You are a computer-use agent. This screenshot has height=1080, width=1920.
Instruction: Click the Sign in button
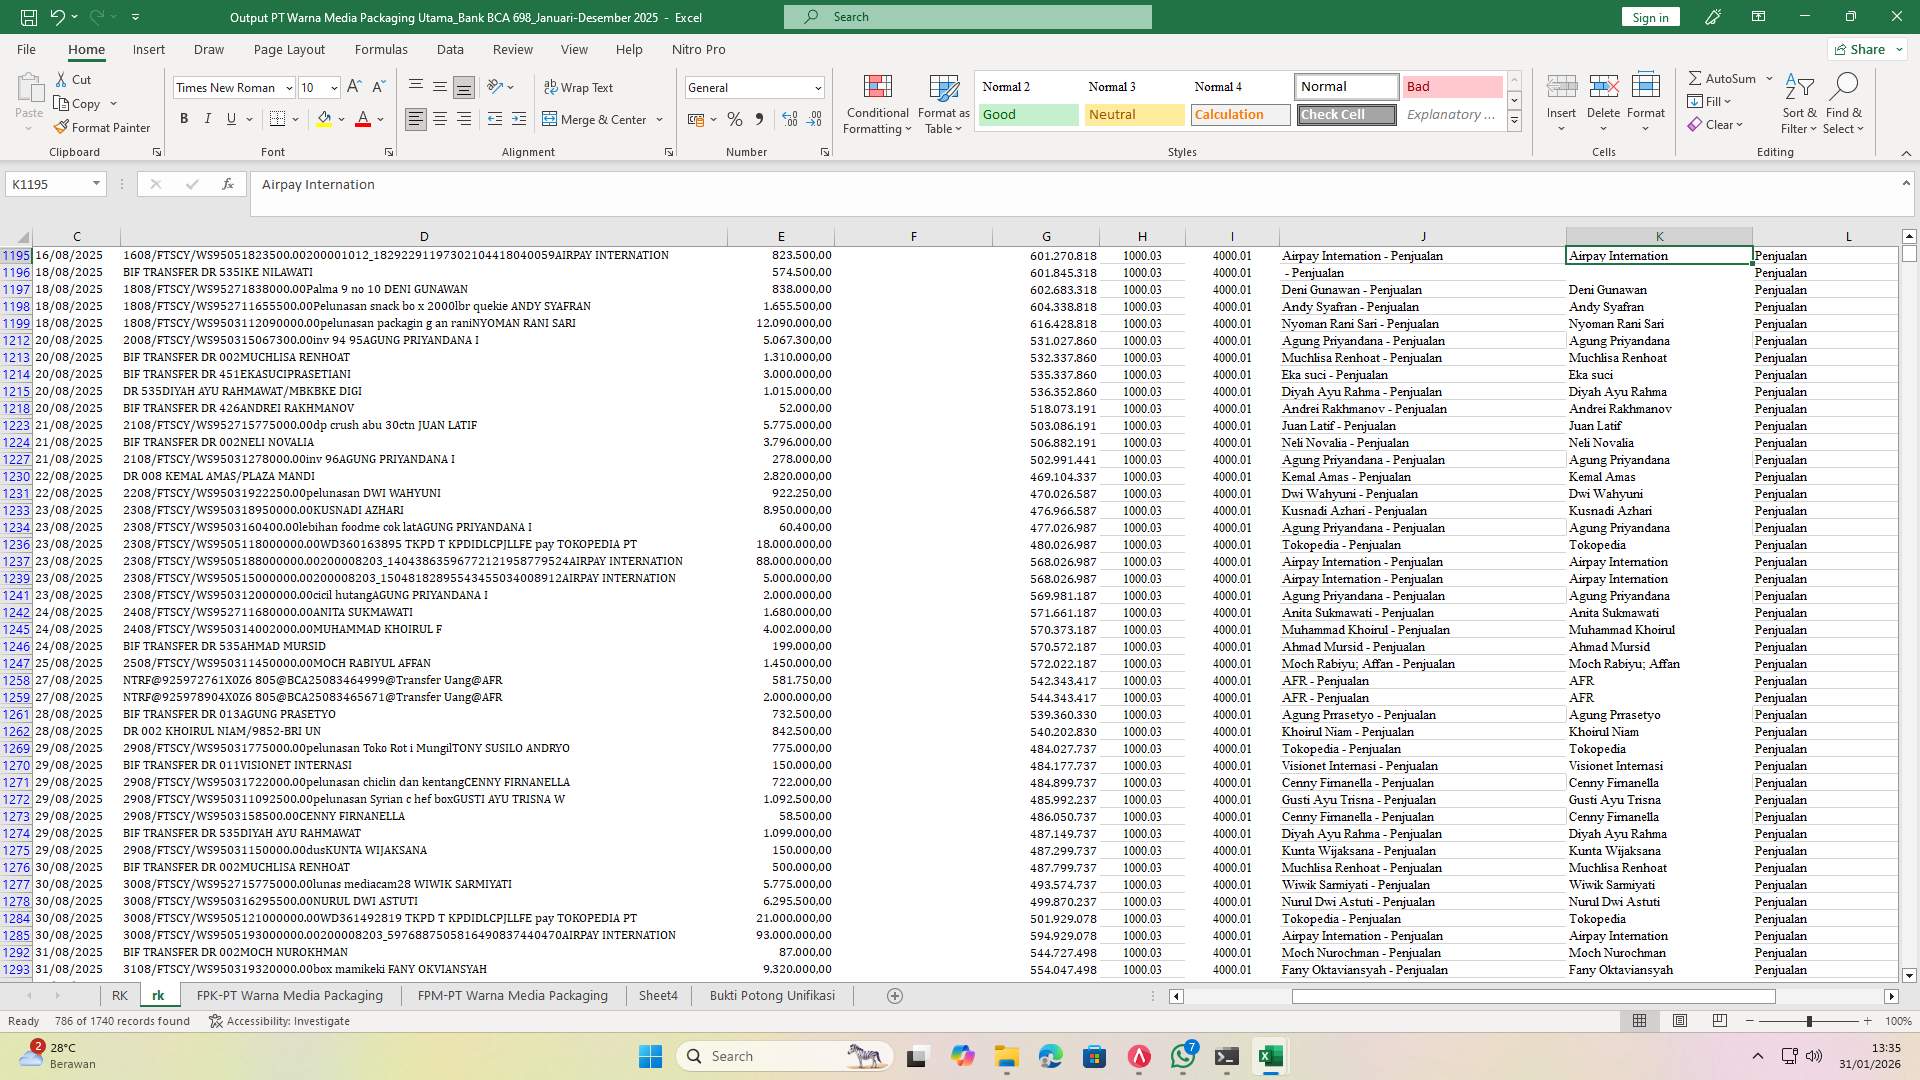pos(1649,16)
